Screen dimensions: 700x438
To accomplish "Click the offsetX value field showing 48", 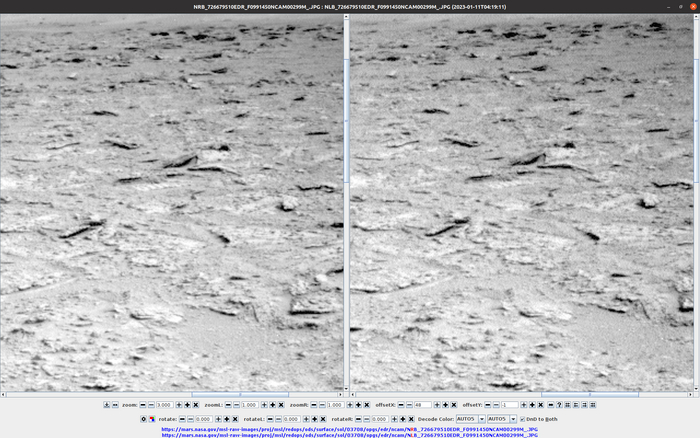I will [x=423, y=405].
